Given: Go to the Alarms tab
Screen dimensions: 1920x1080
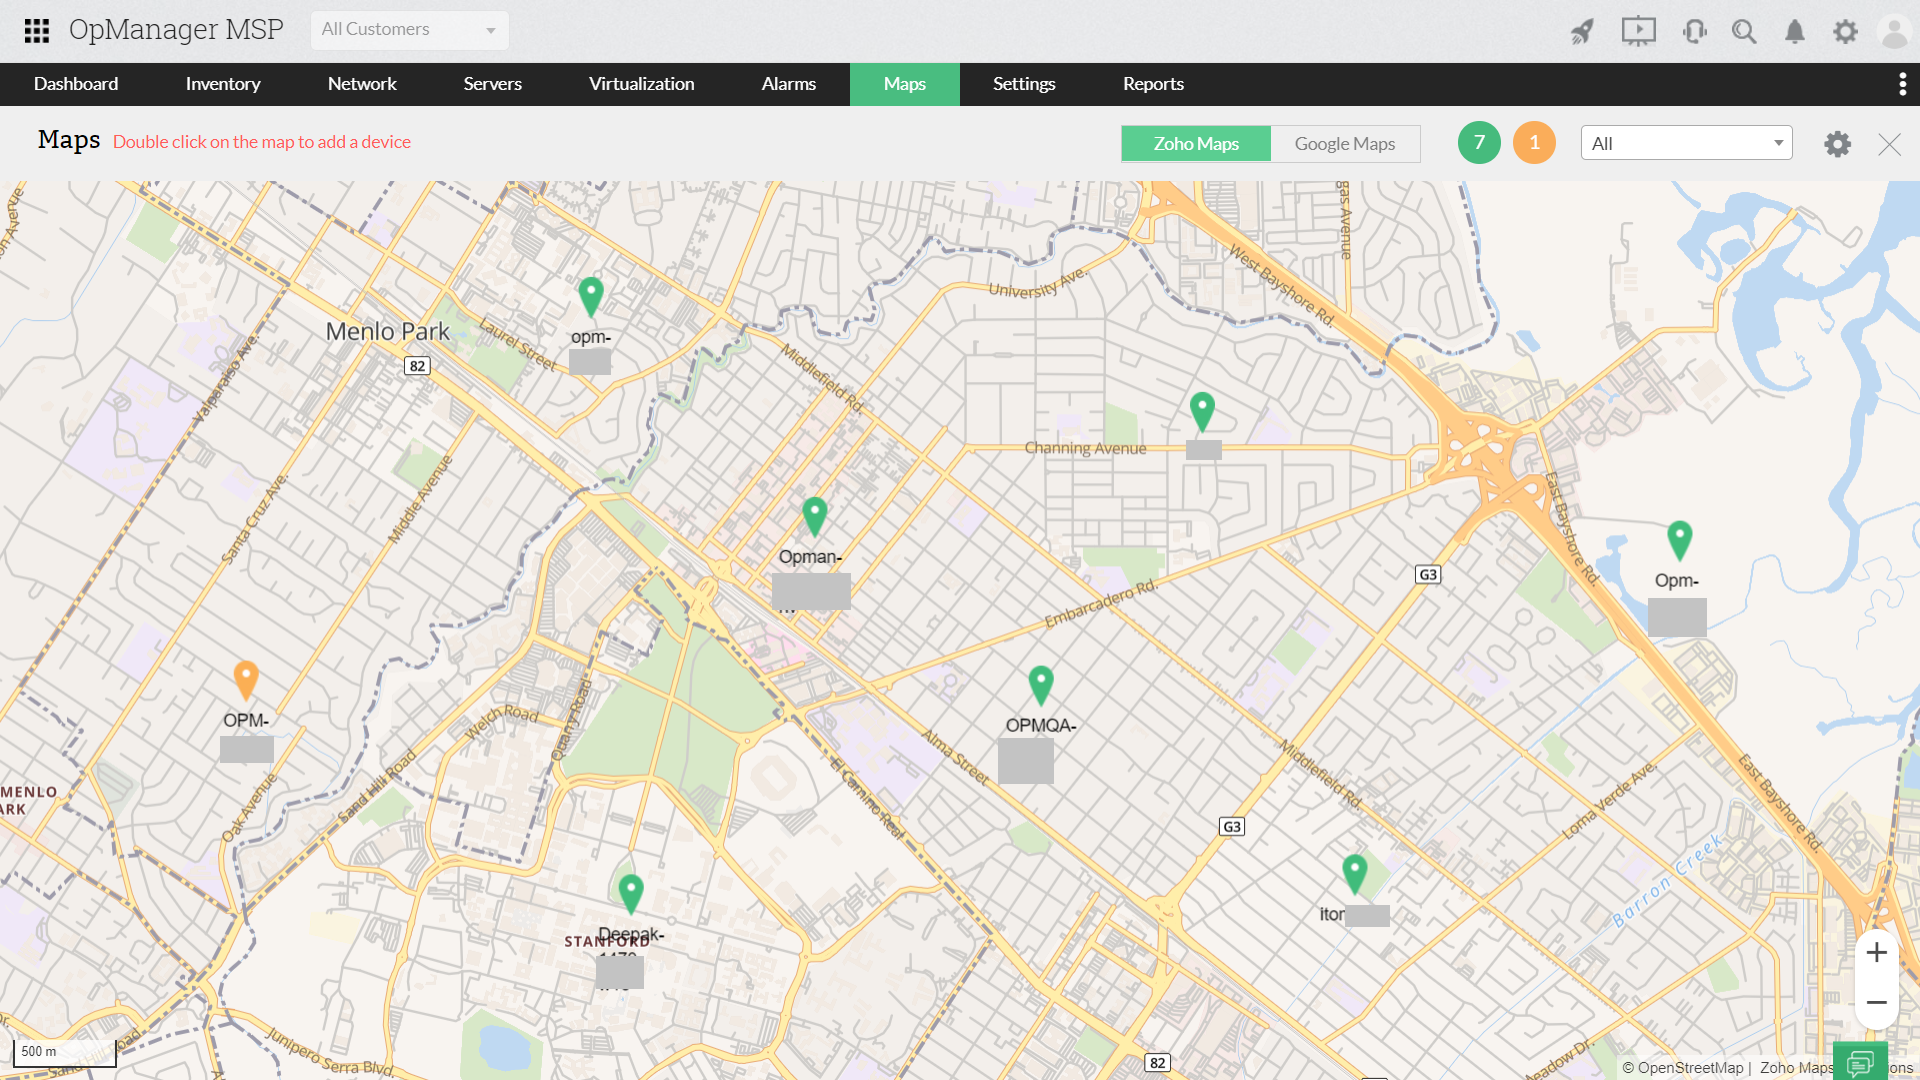Looking at the screenshot, I should 788,84.
